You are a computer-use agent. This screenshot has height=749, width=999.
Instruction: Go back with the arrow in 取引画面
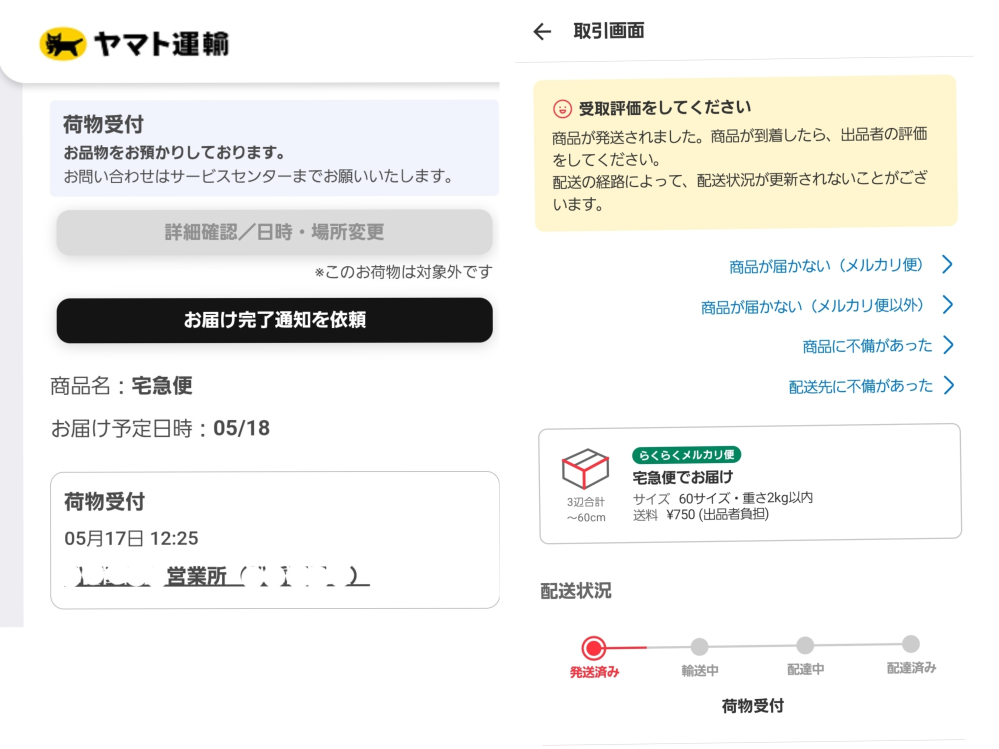coord(542,31)
